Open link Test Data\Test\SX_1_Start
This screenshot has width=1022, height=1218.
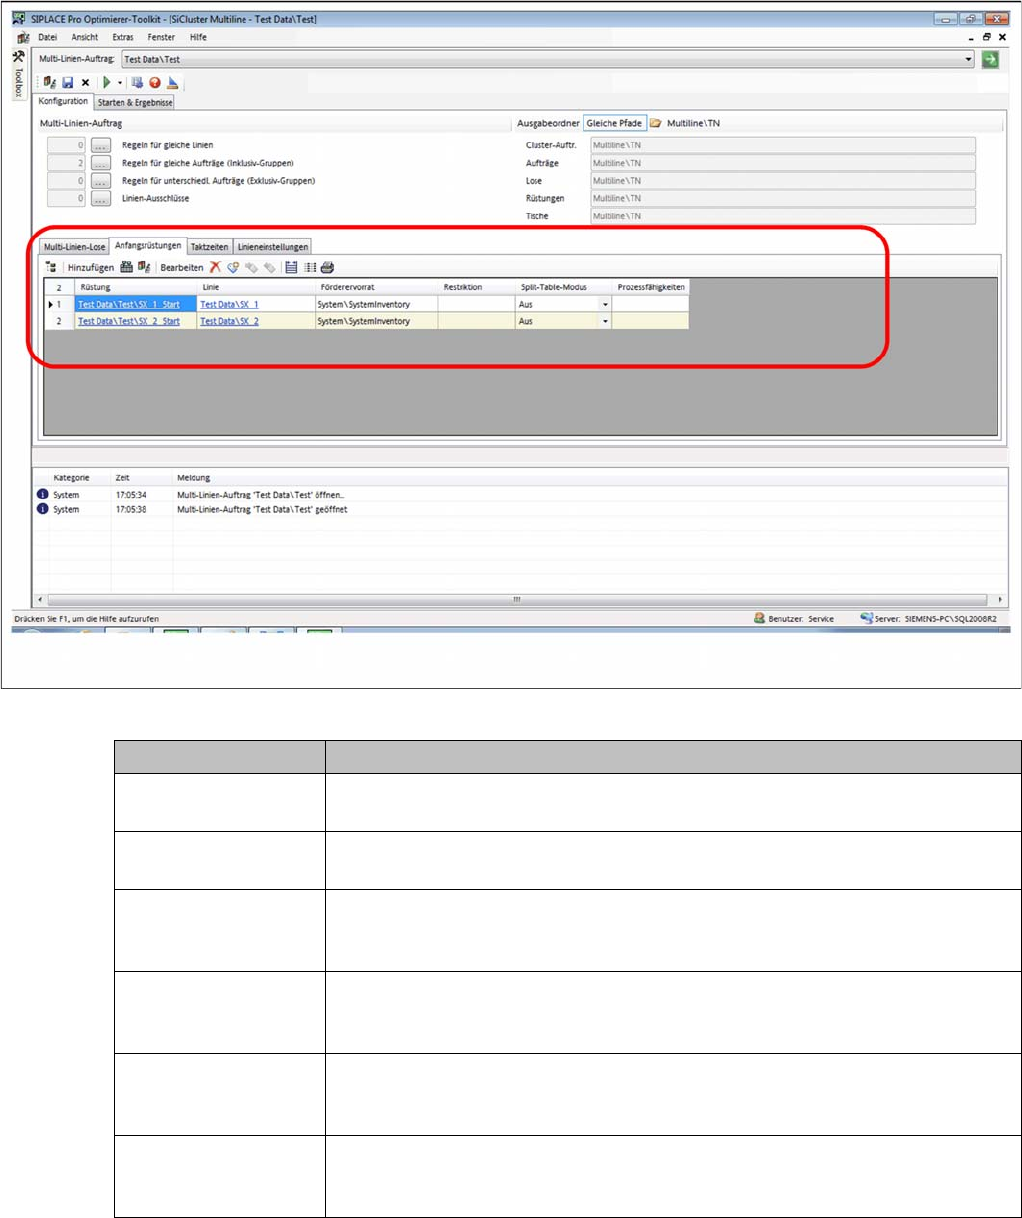point(129,304)
